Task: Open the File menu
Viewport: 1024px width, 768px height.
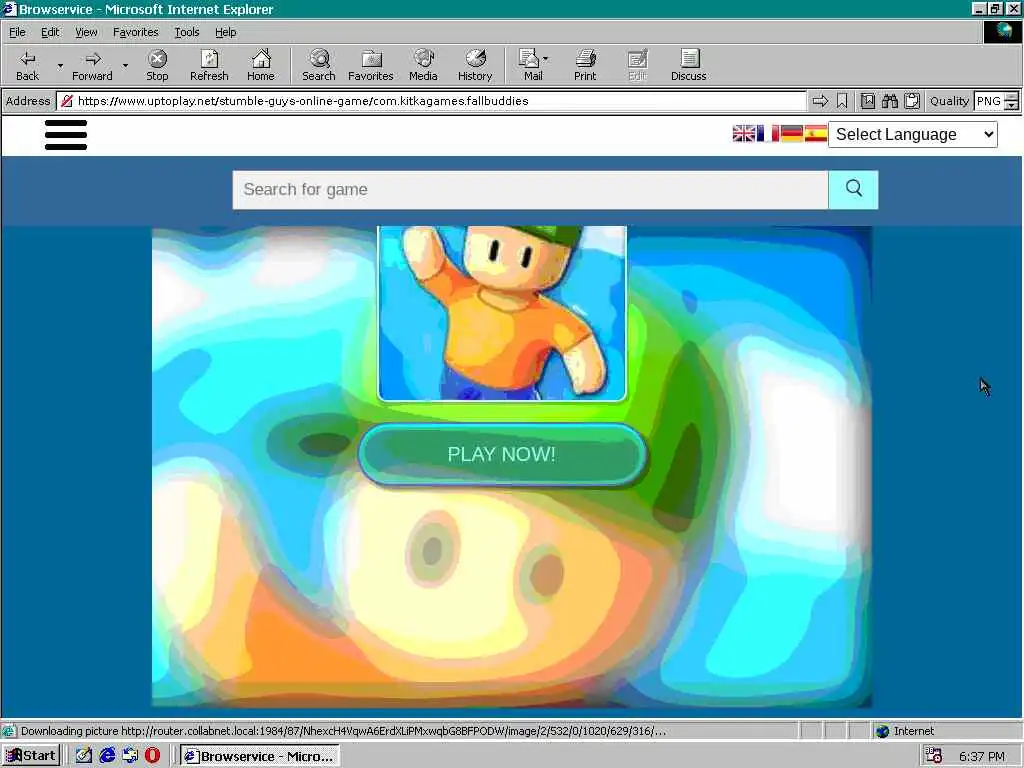Action: pyautogui.click(x=17, y=32)
